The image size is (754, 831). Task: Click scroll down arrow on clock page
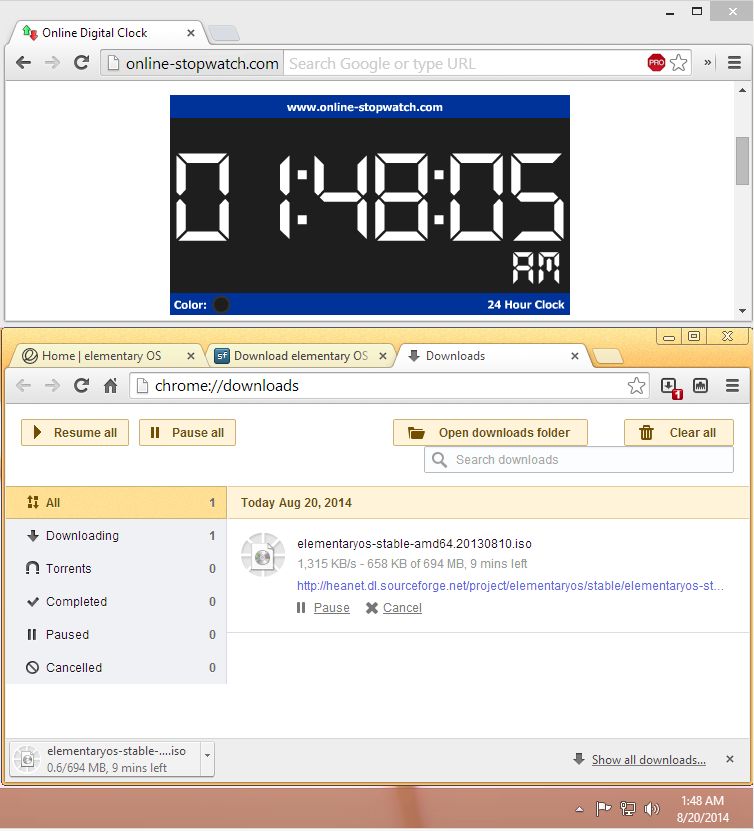[x=742, y=311]
